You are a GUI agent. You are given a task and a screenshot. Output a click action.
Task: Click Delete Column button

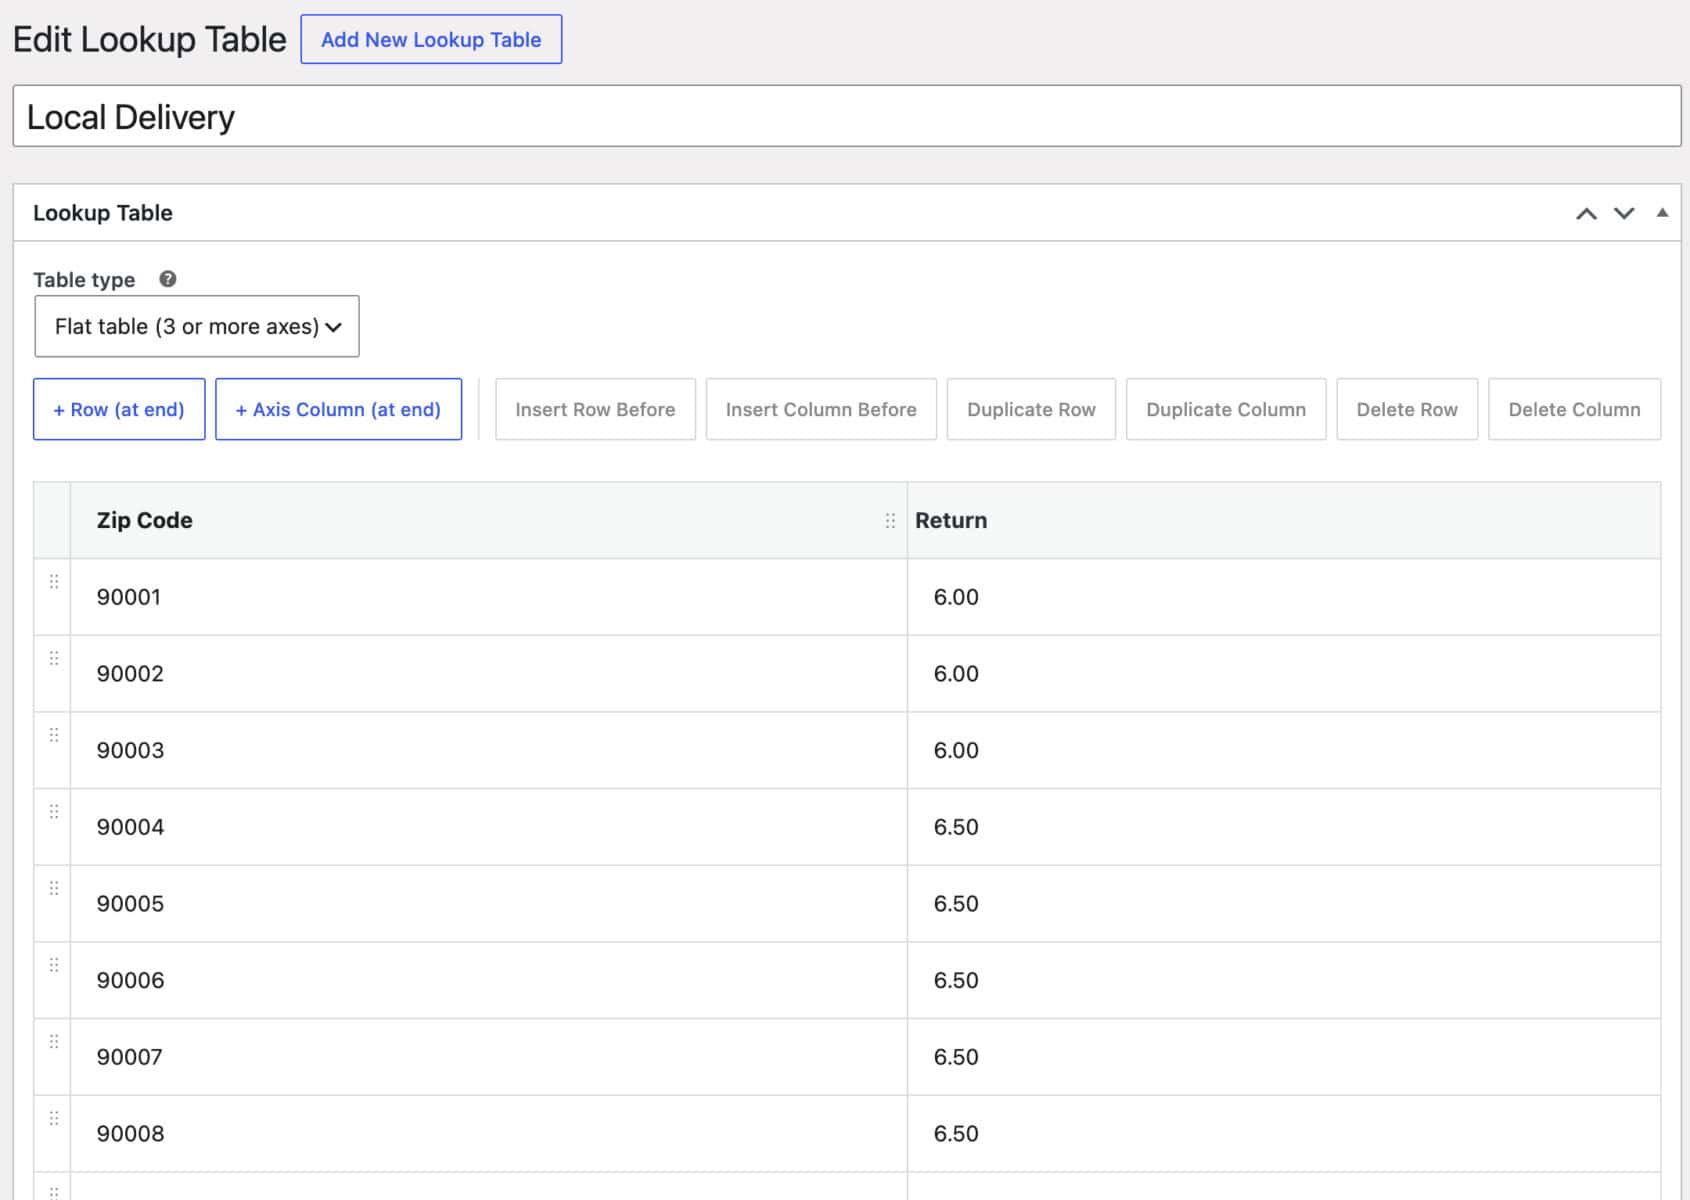(x=1574, y=409)
